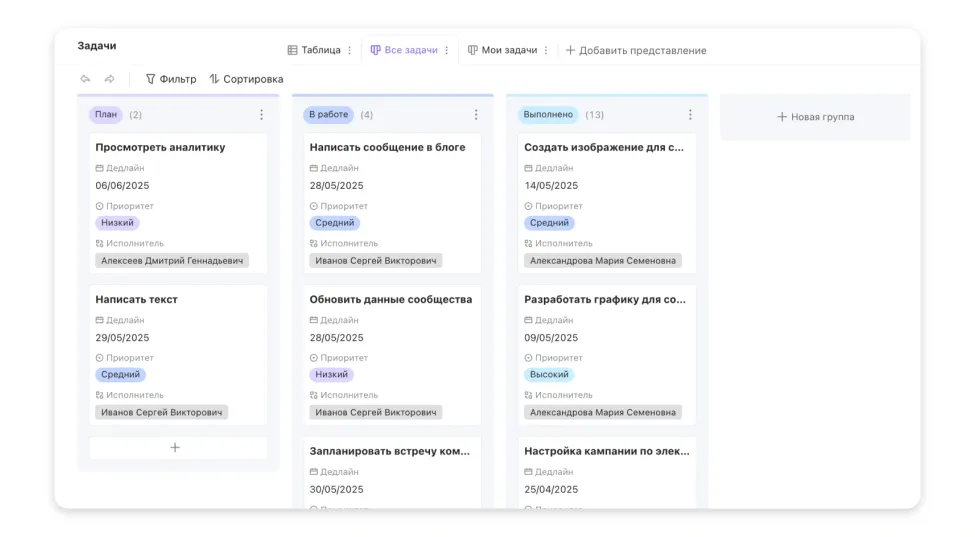Open the Фильтр filter tool
This screenshot has height=537, width=975.
[x=171, y=79]
